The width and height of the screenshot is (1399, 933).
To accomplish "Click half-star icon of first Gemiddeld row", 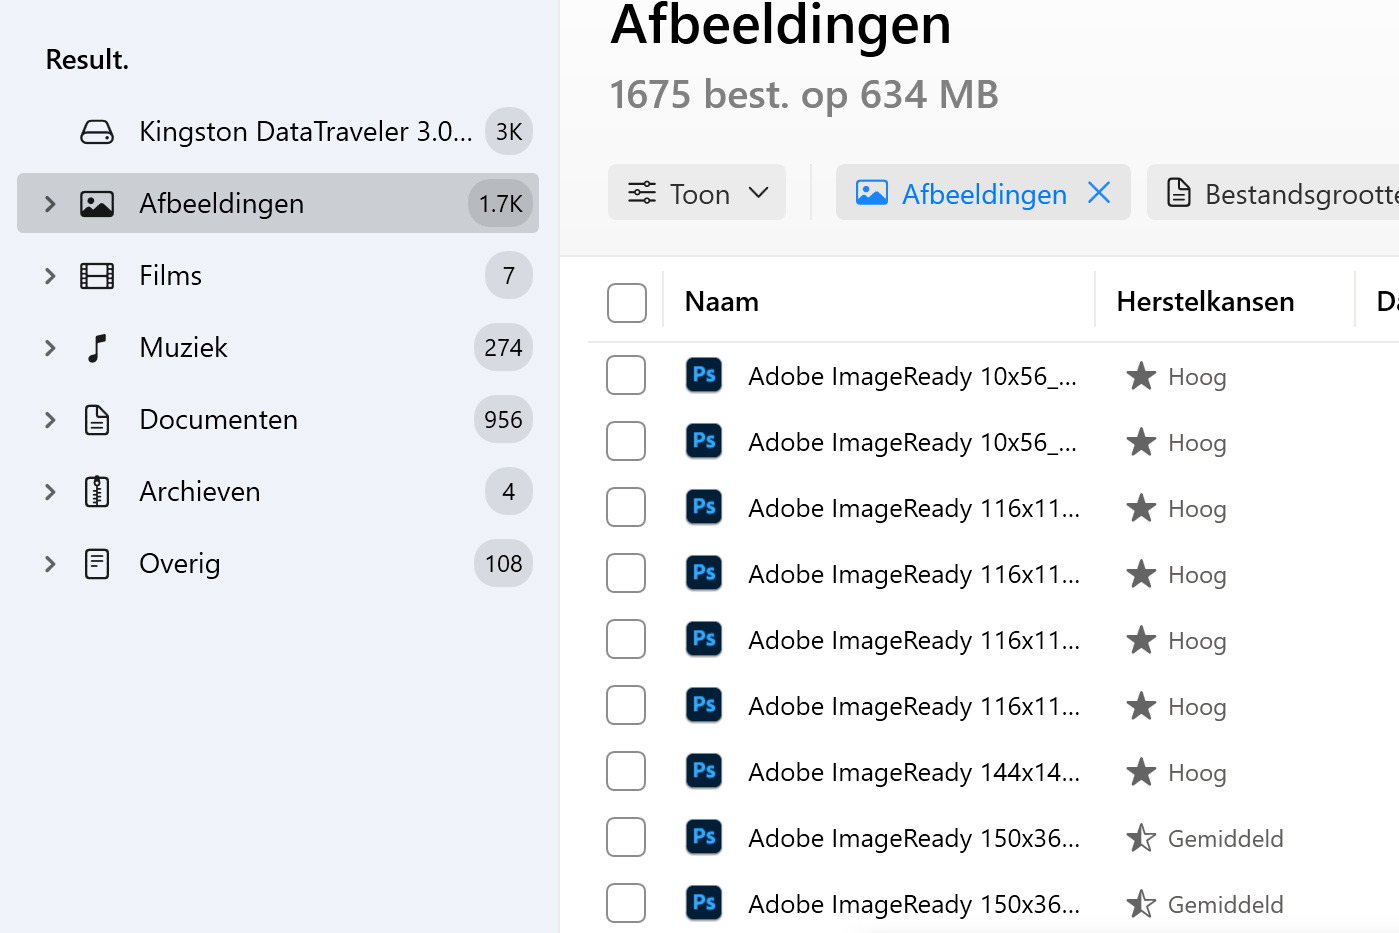I will [x=1141, y=838].
